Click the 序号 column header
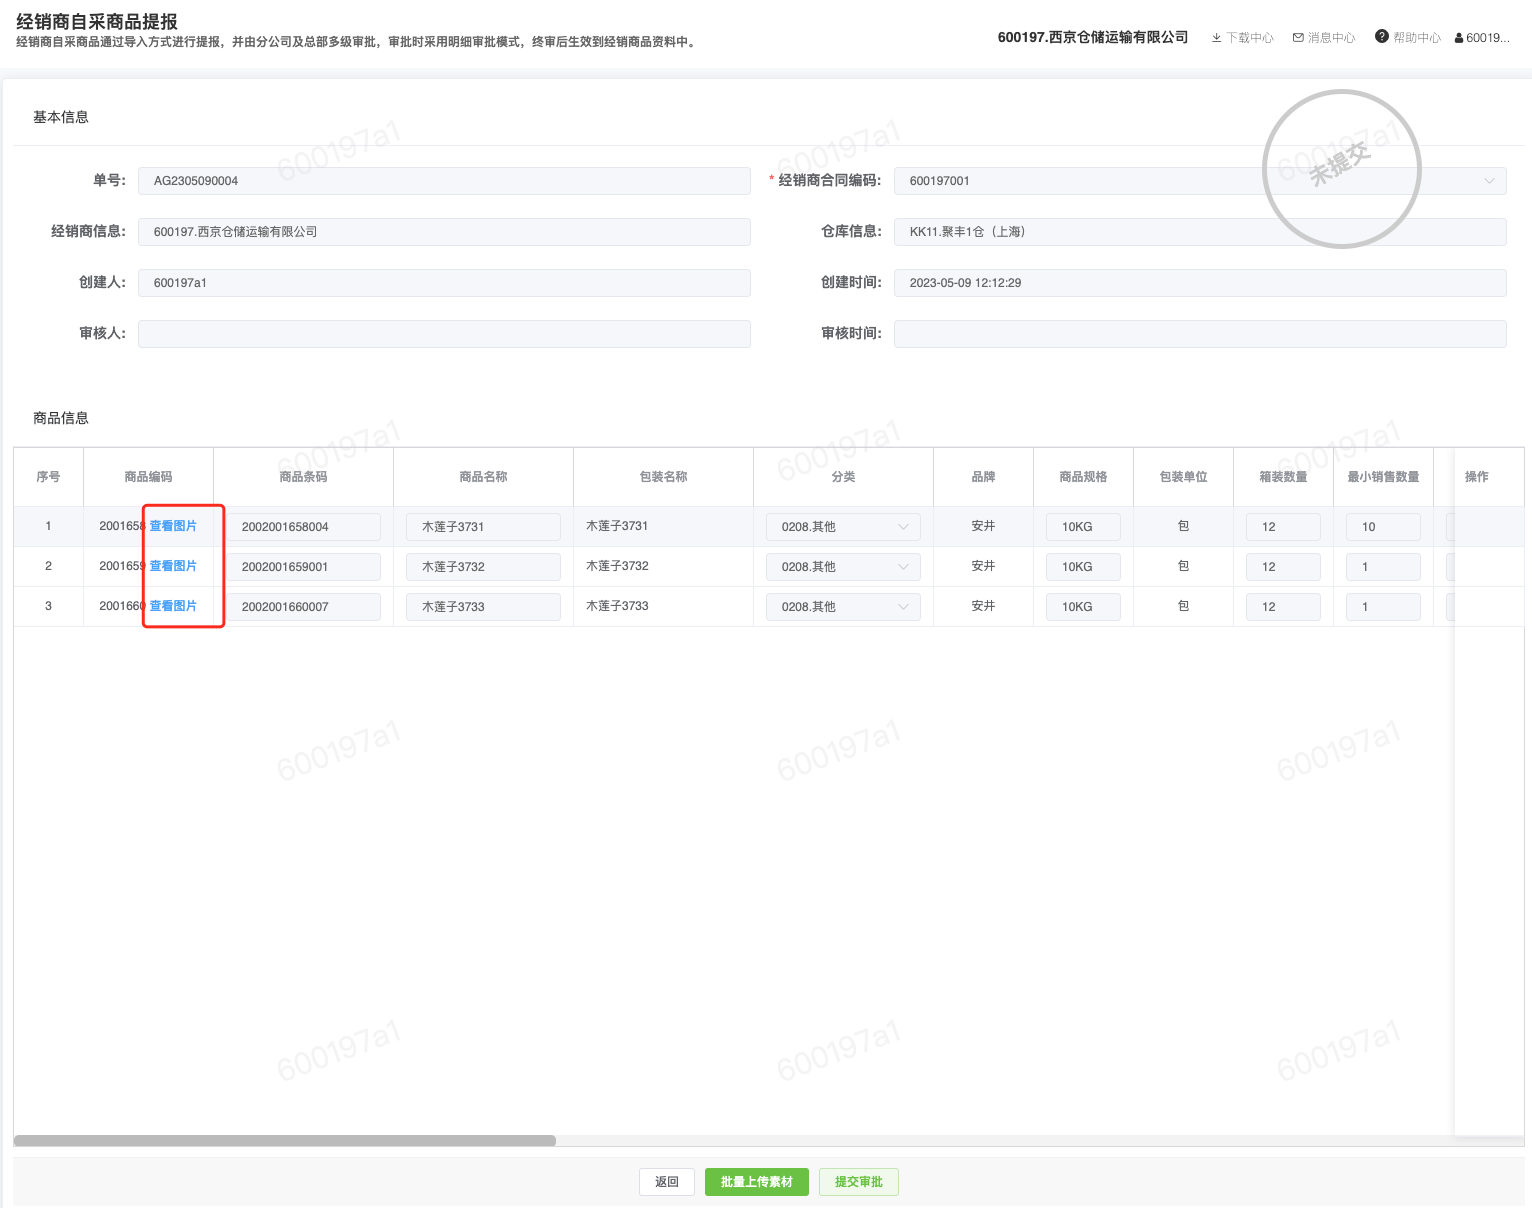 (48, 477)
